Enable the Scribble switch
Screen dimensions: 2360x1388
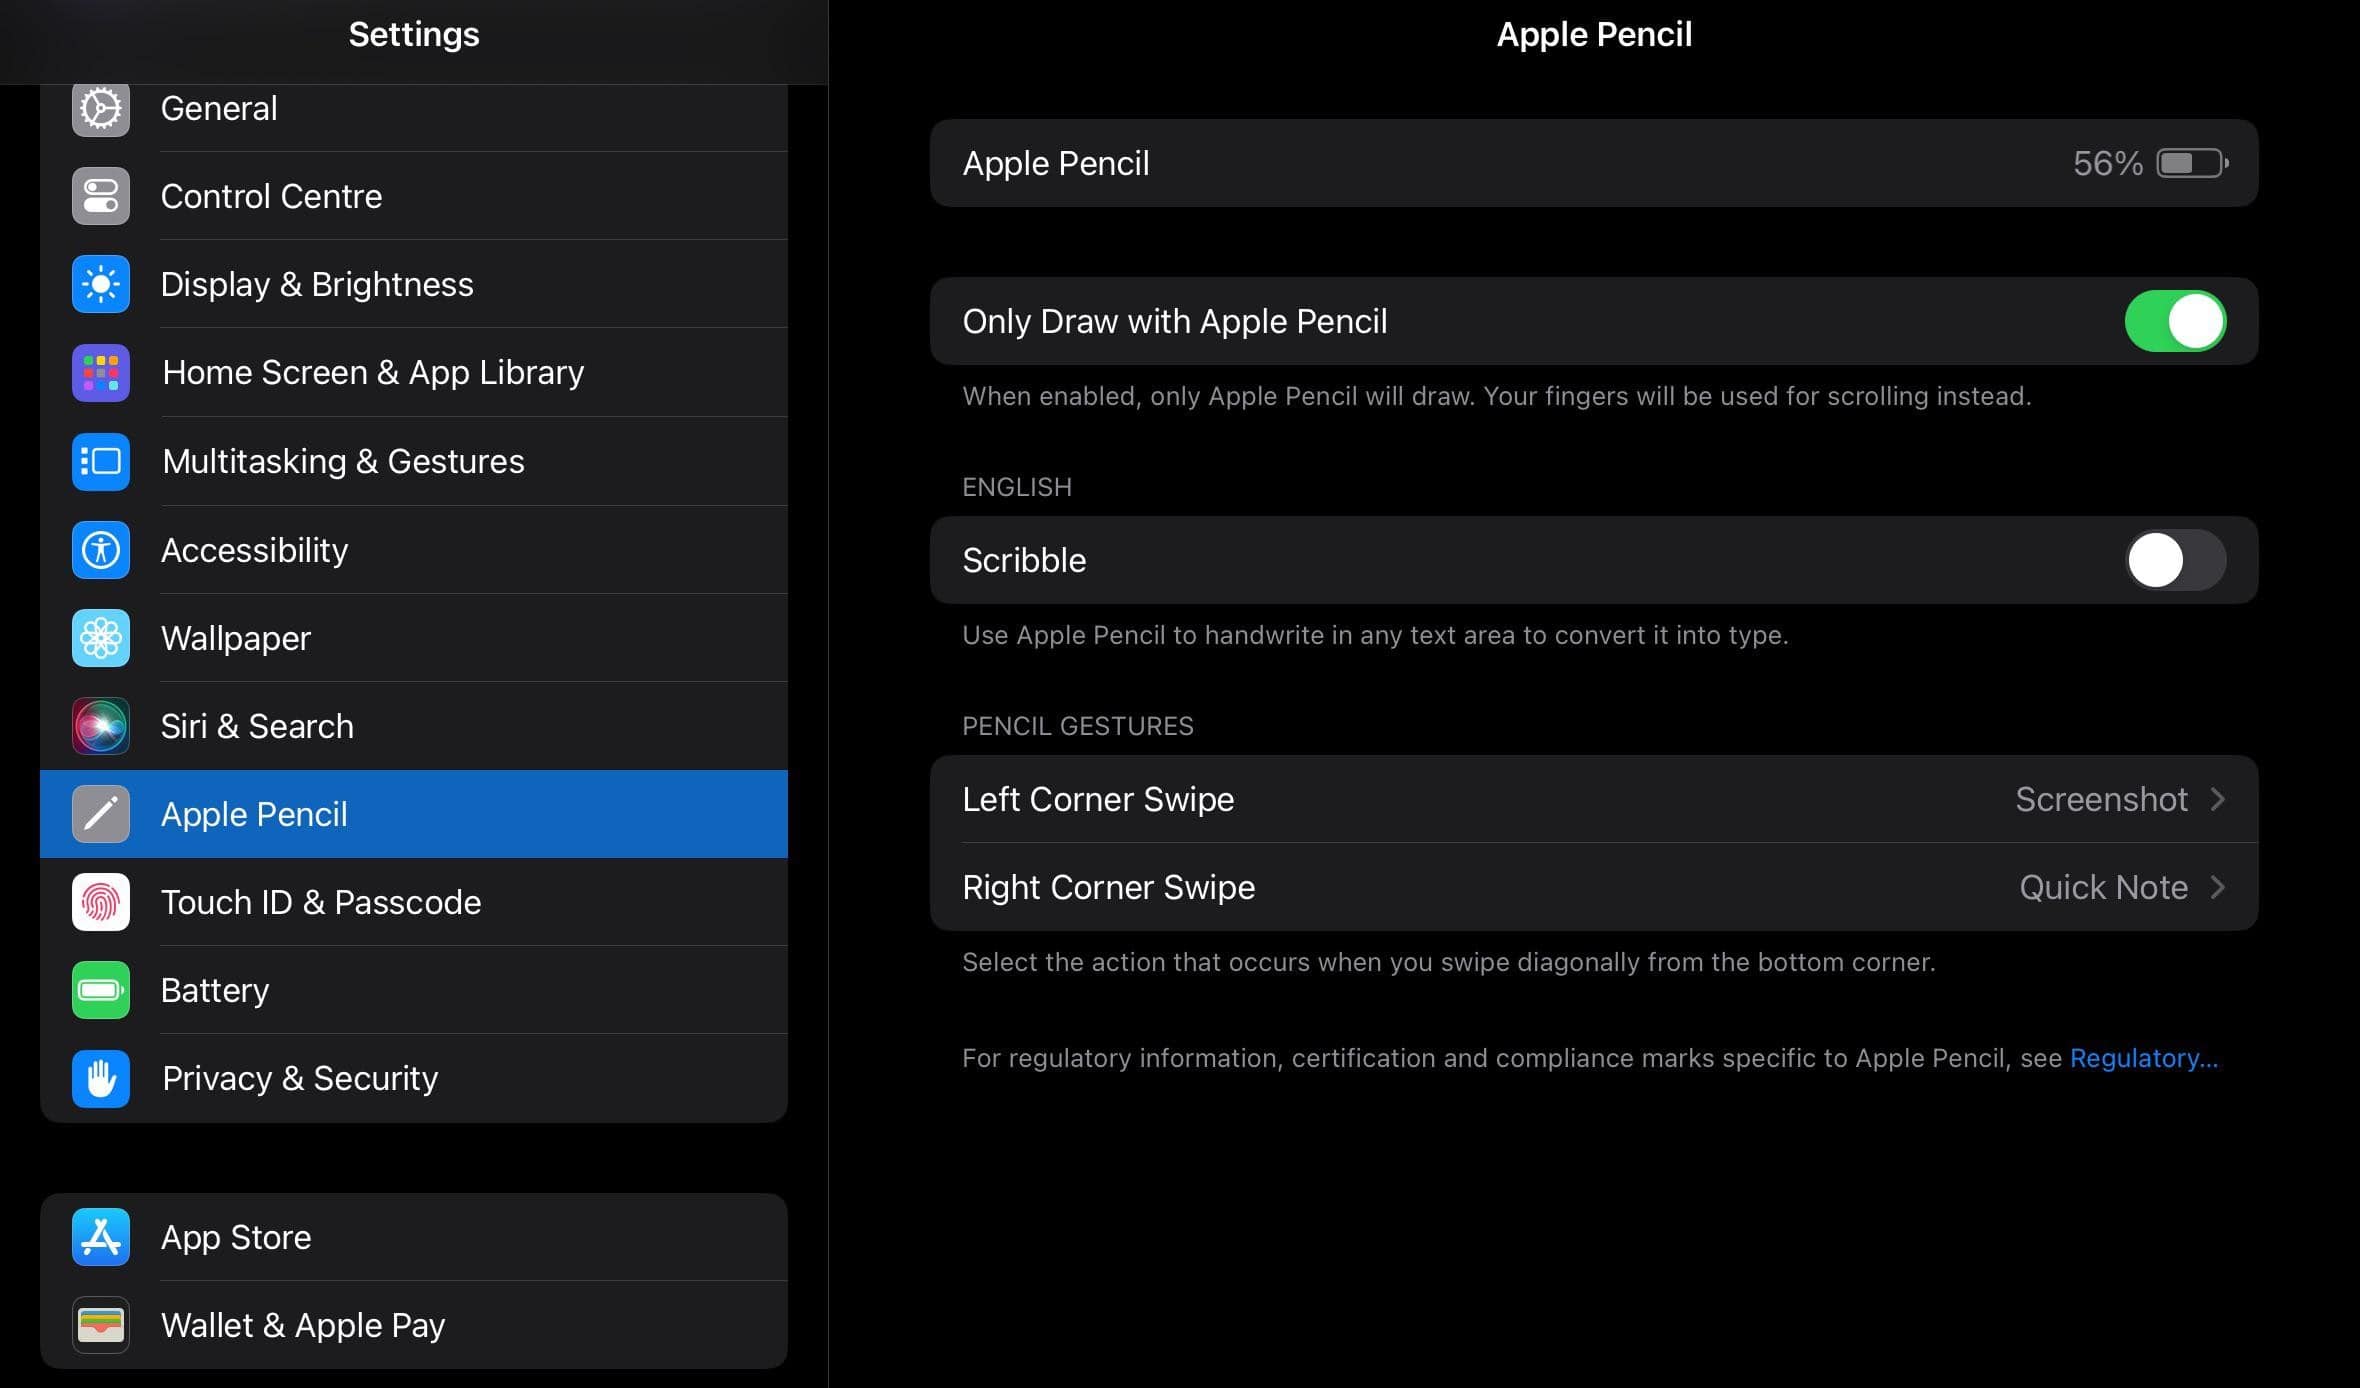click(2175, 560)
